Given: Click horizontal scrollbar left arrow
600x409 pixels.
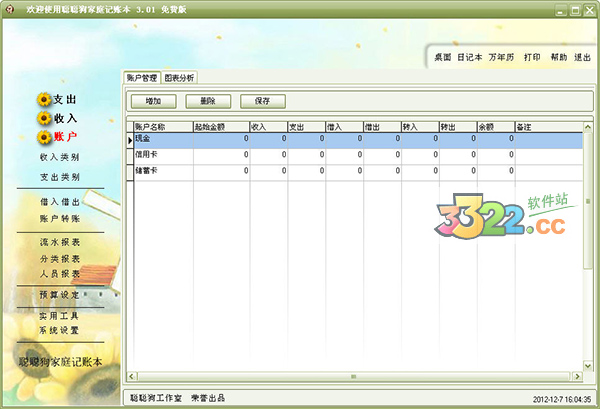Looking at the screenshot, I should [x=132, y=376].
